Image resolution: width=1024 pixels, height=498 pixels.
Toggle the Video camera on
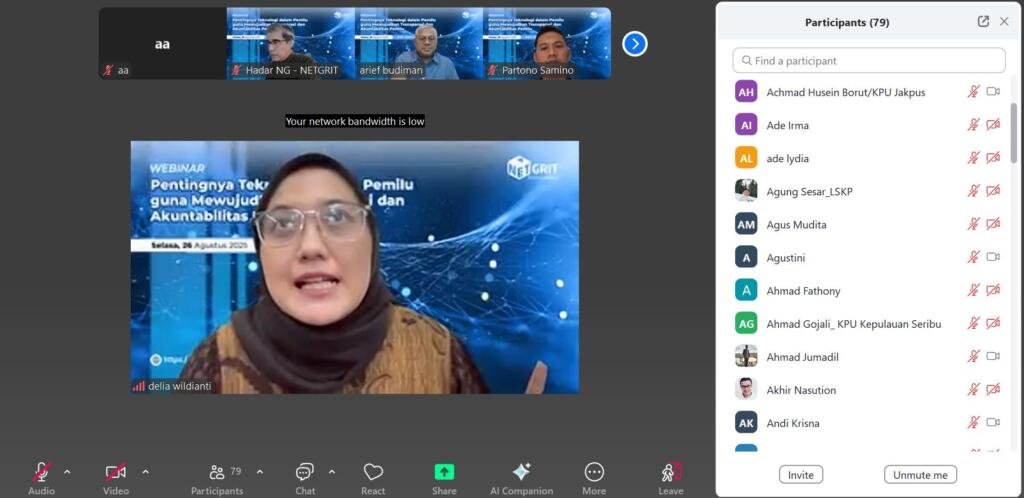point(116,473)
